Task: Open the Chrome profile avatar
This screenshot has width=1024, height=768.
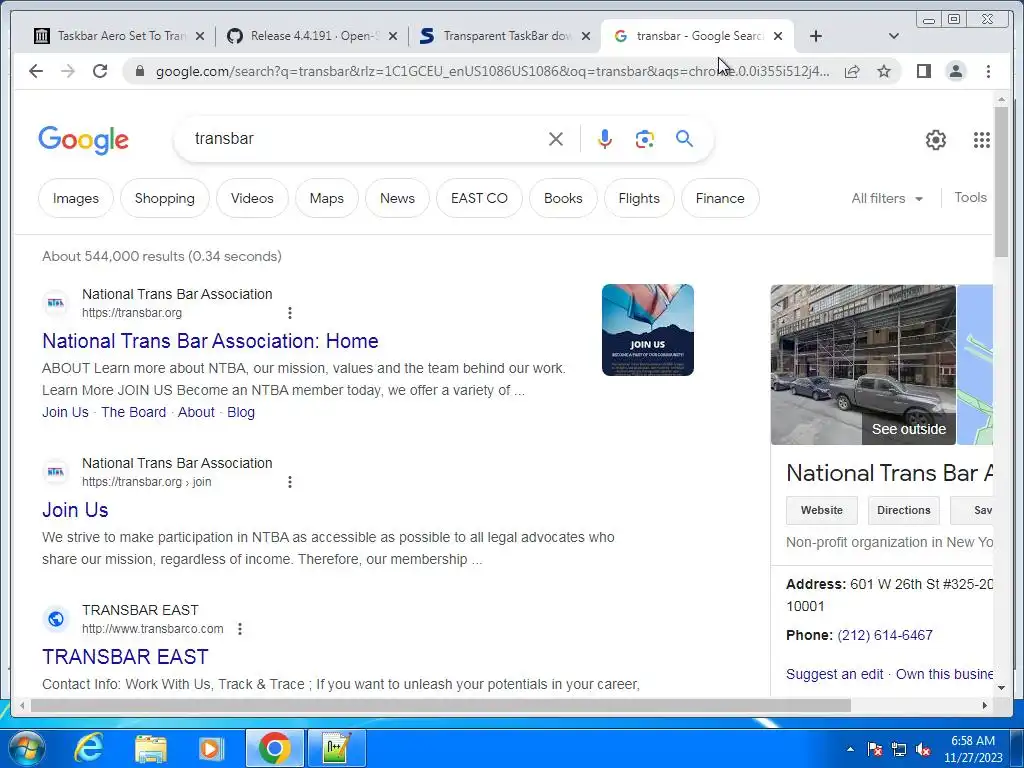Action: point(955,71)
